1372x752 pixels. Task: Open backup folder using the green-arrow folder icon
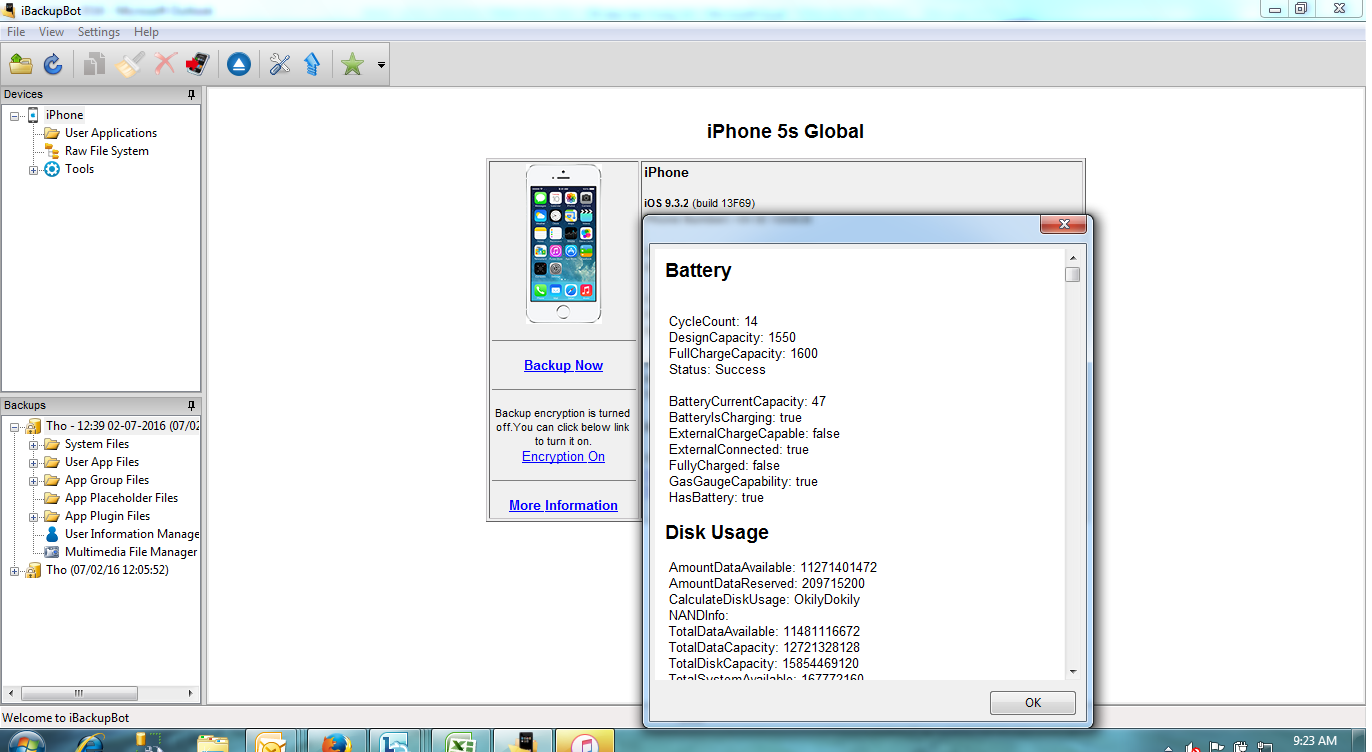click(21, 65)
